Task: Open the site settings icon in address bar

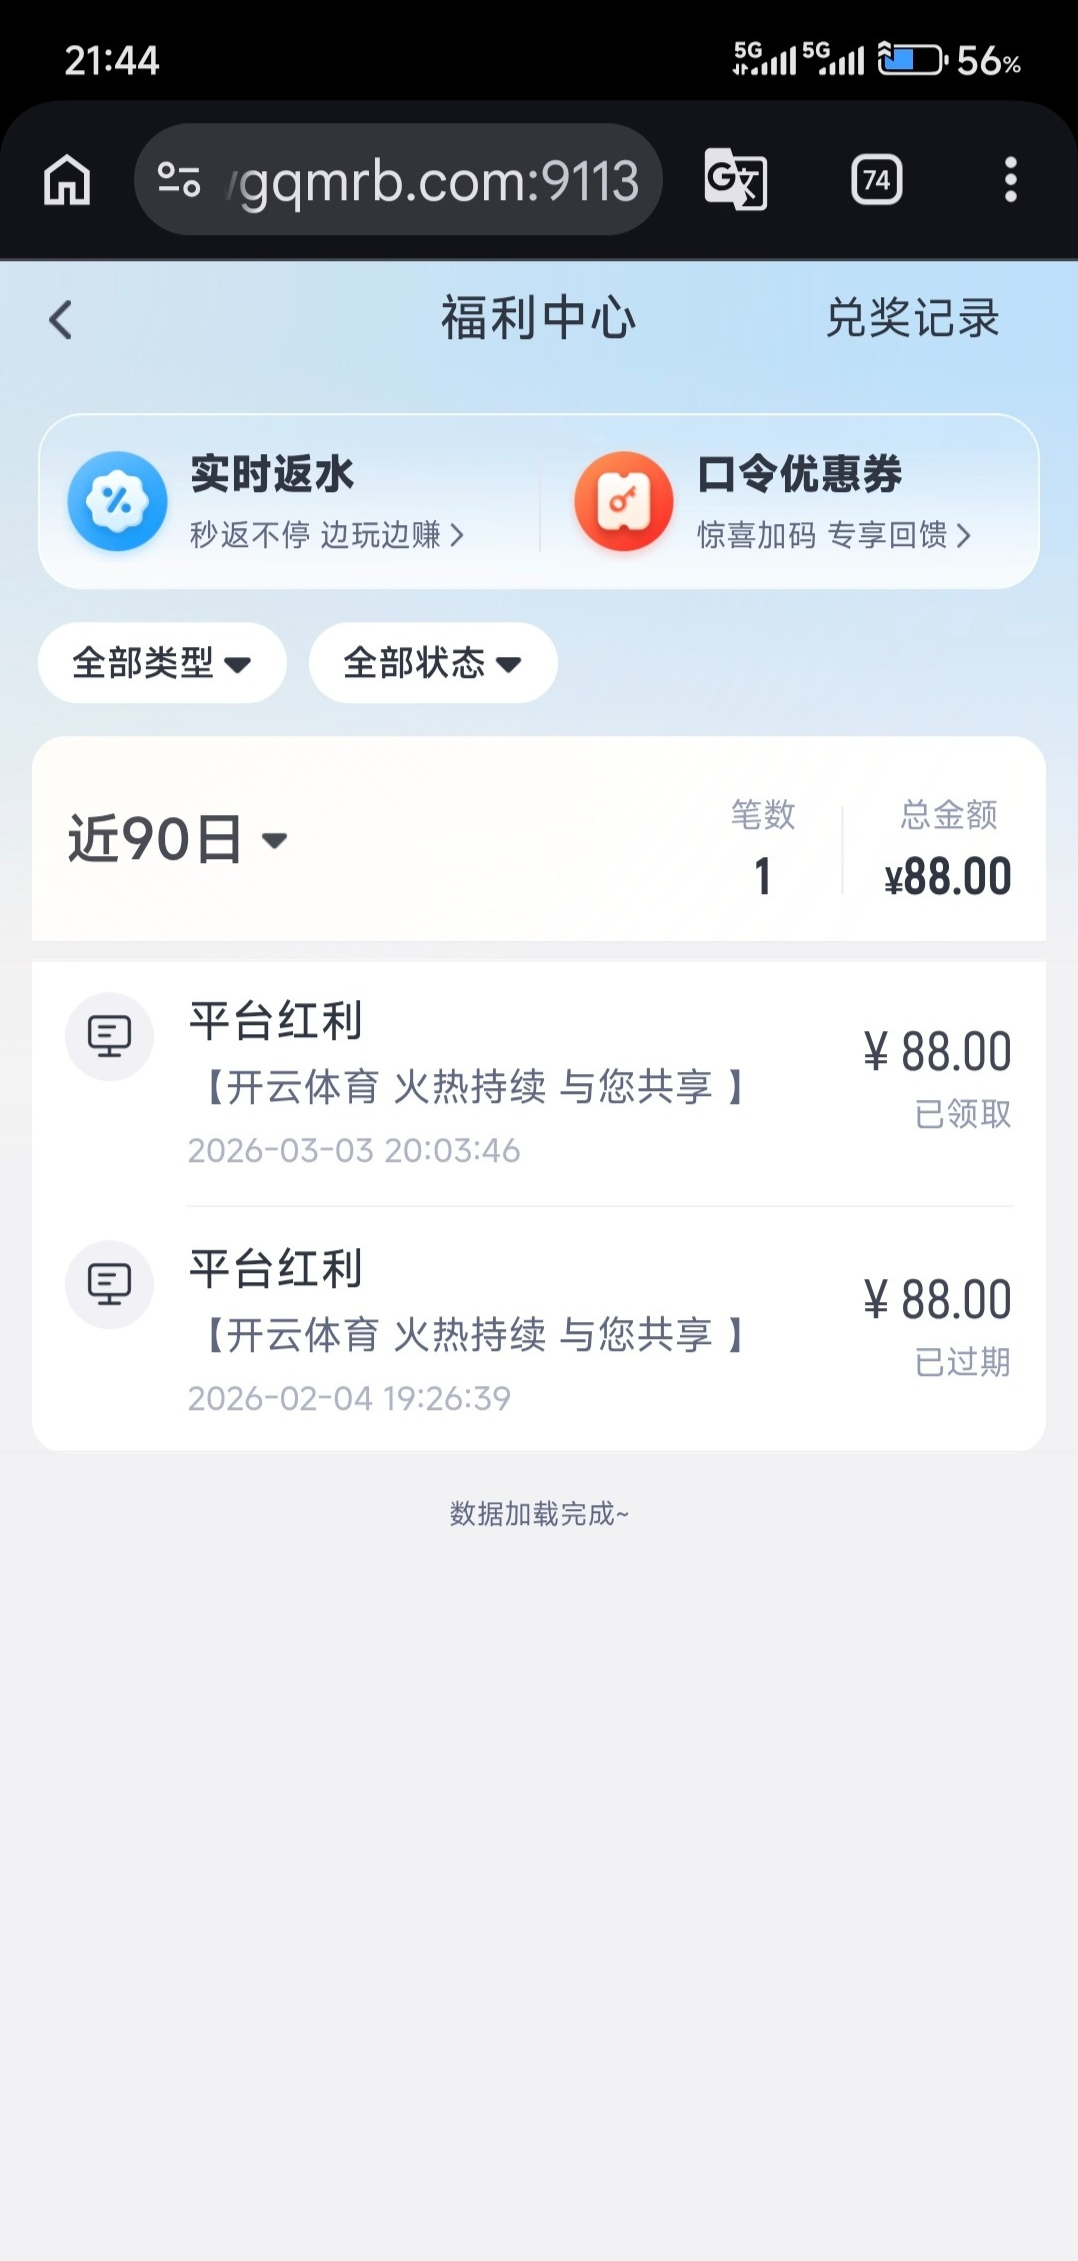Action: click(179, 180)
